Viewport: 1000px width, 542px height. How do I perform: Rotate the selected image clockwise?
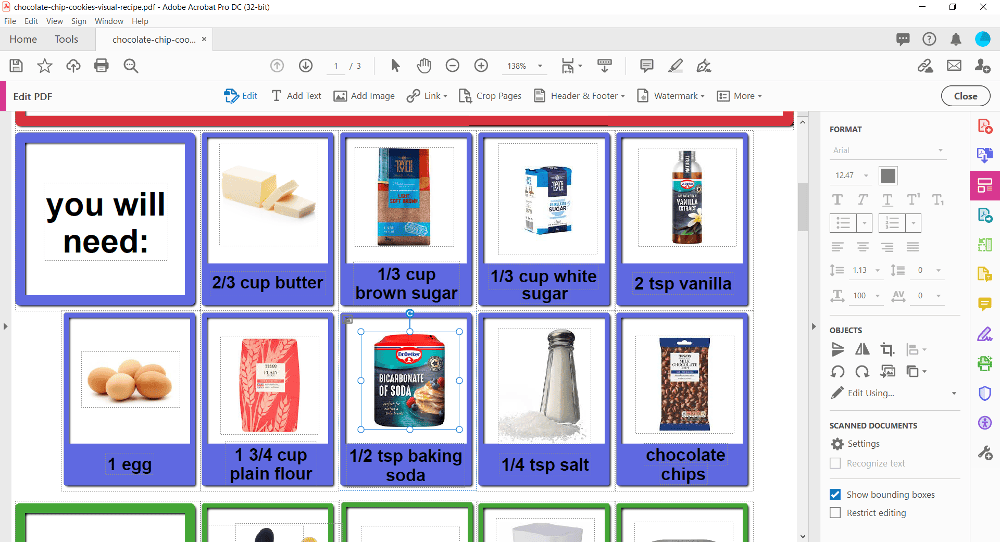point(862,372)
